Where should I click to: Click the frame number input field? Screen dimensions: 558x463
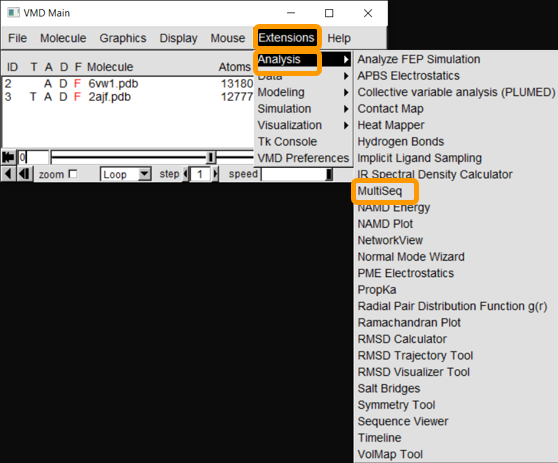[x=33, y=157]
